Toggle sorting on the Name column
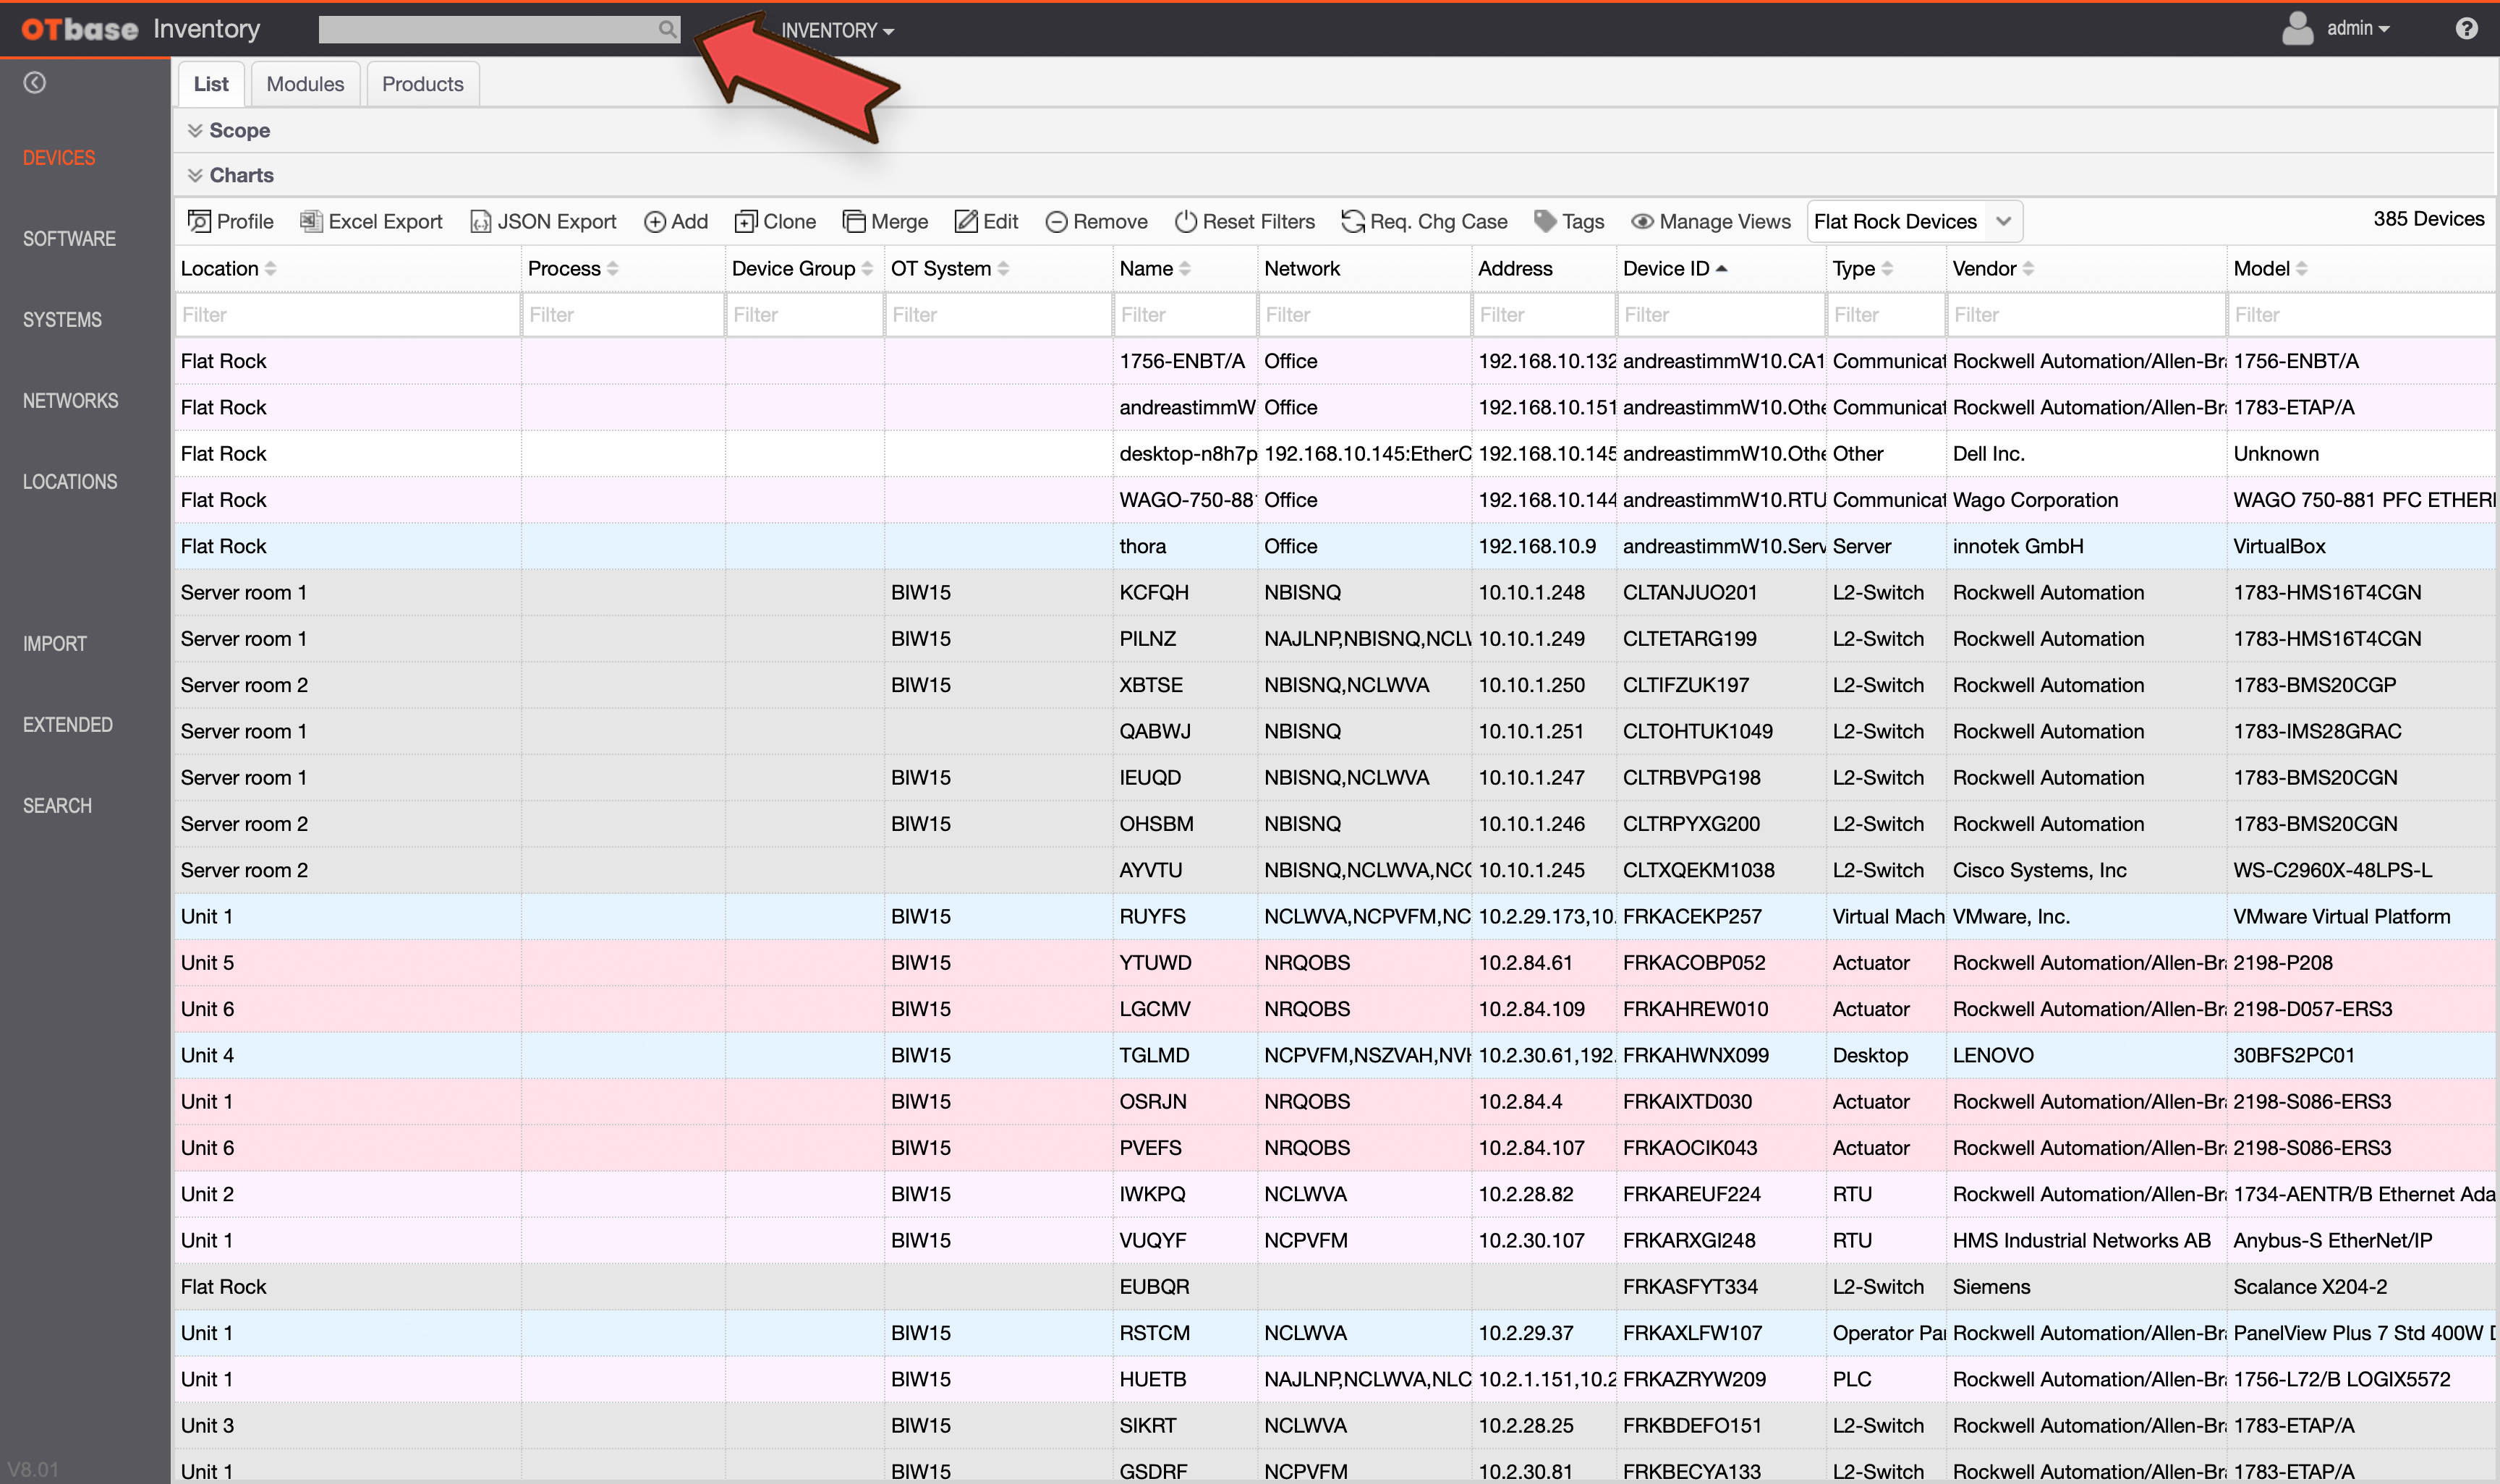 tap(1186, 268)
